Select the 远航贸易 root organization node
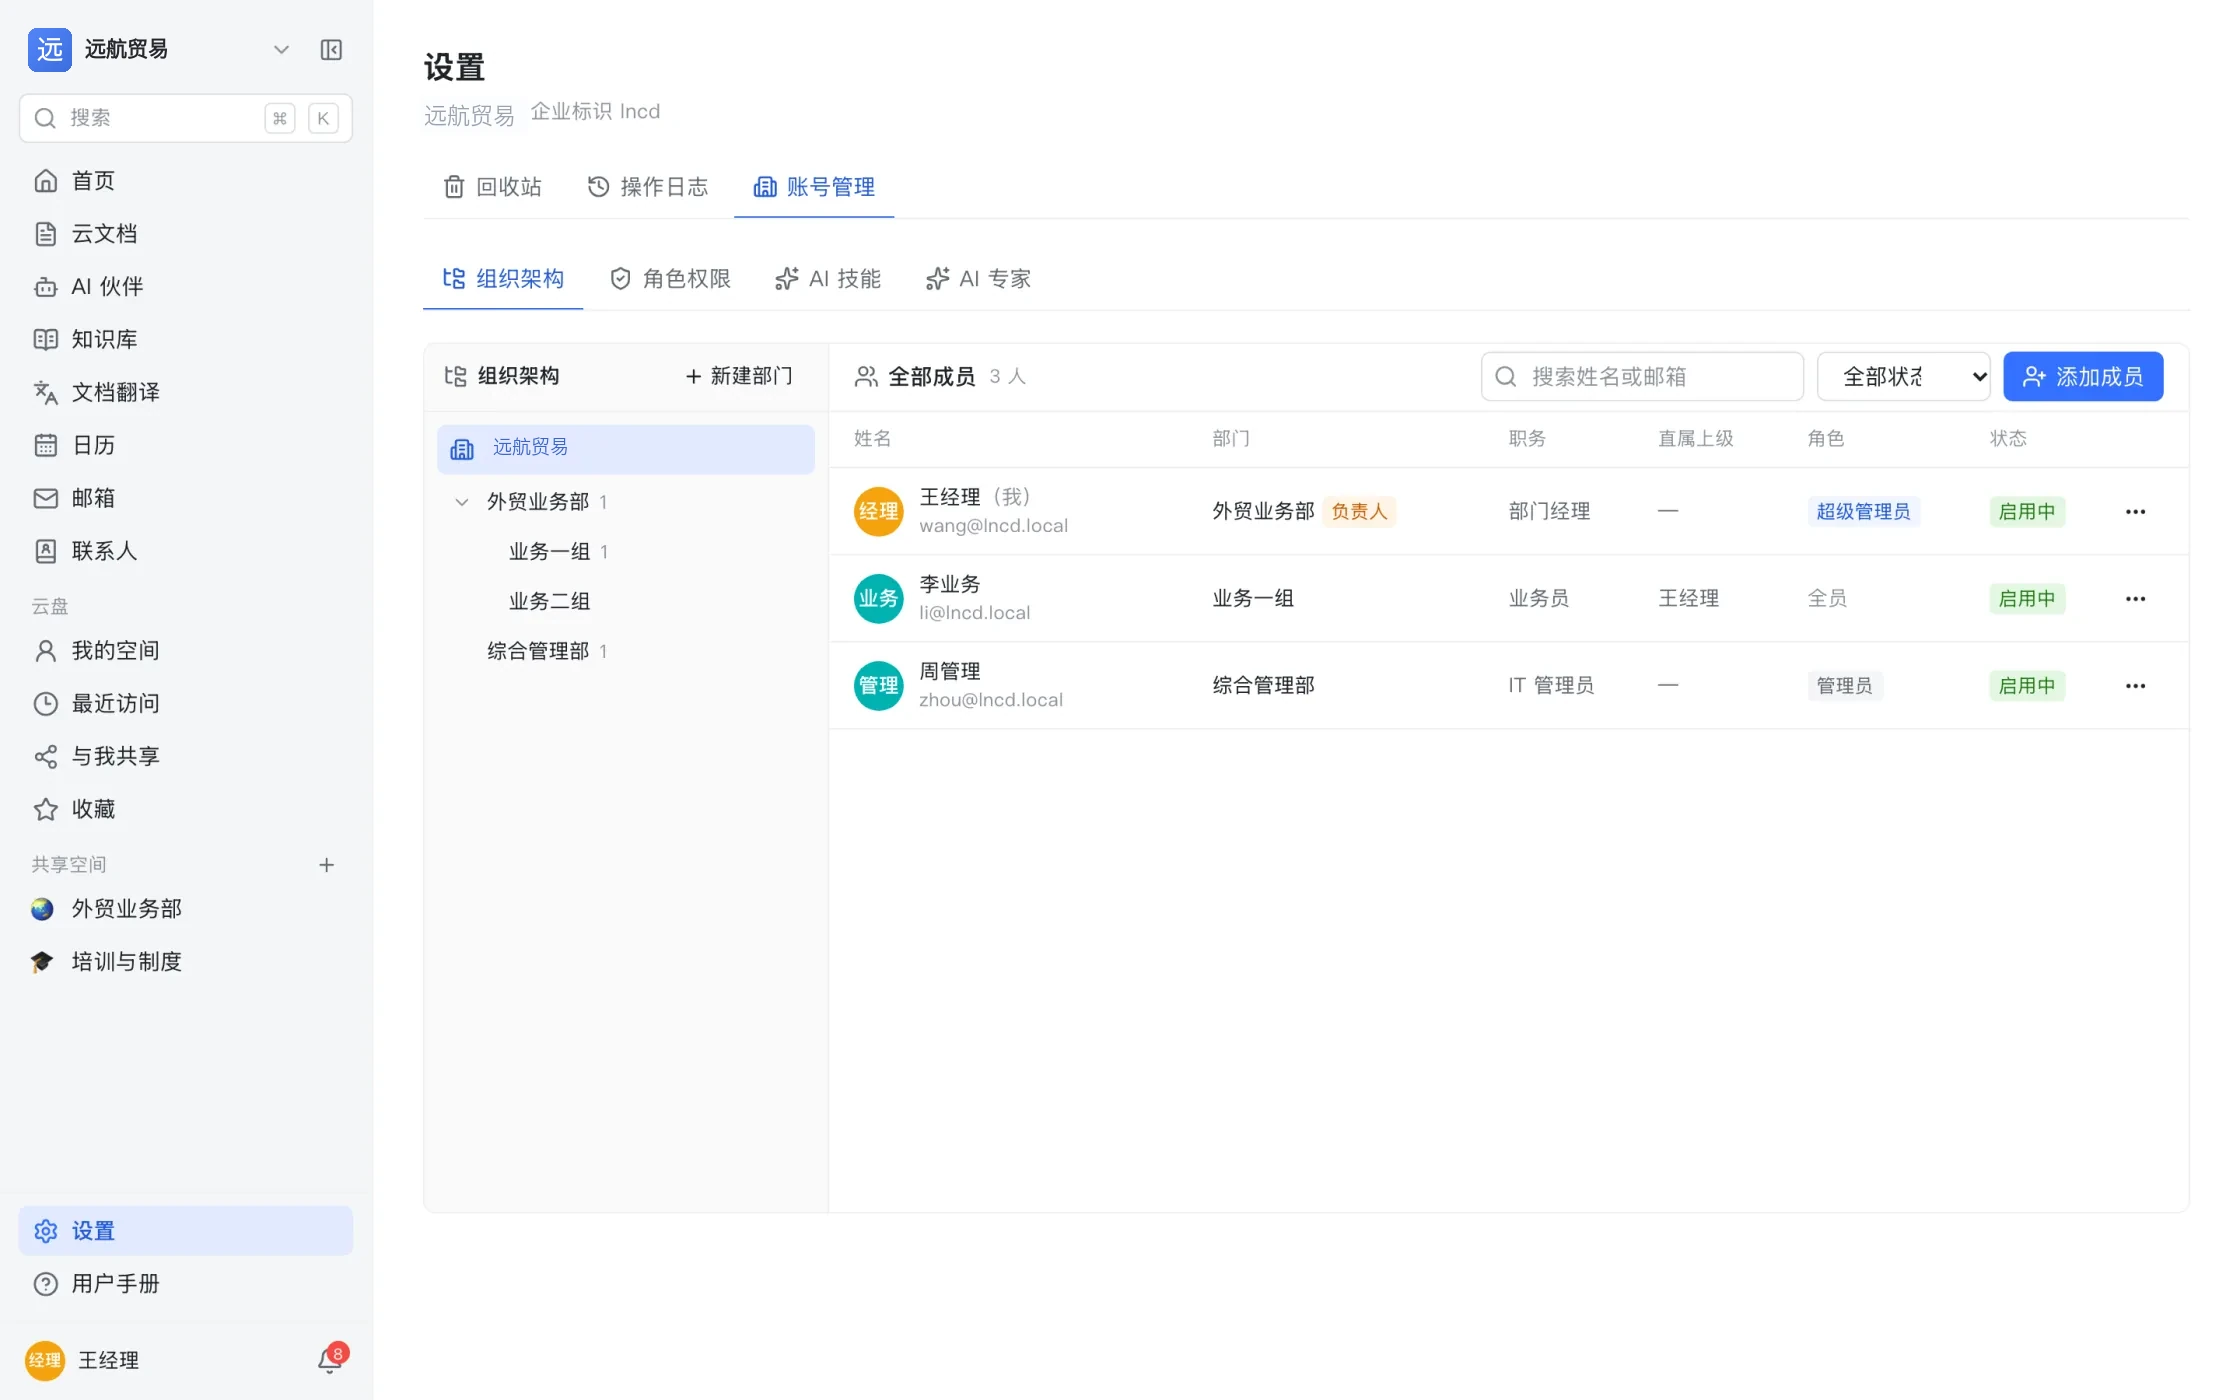 [626, 449]
